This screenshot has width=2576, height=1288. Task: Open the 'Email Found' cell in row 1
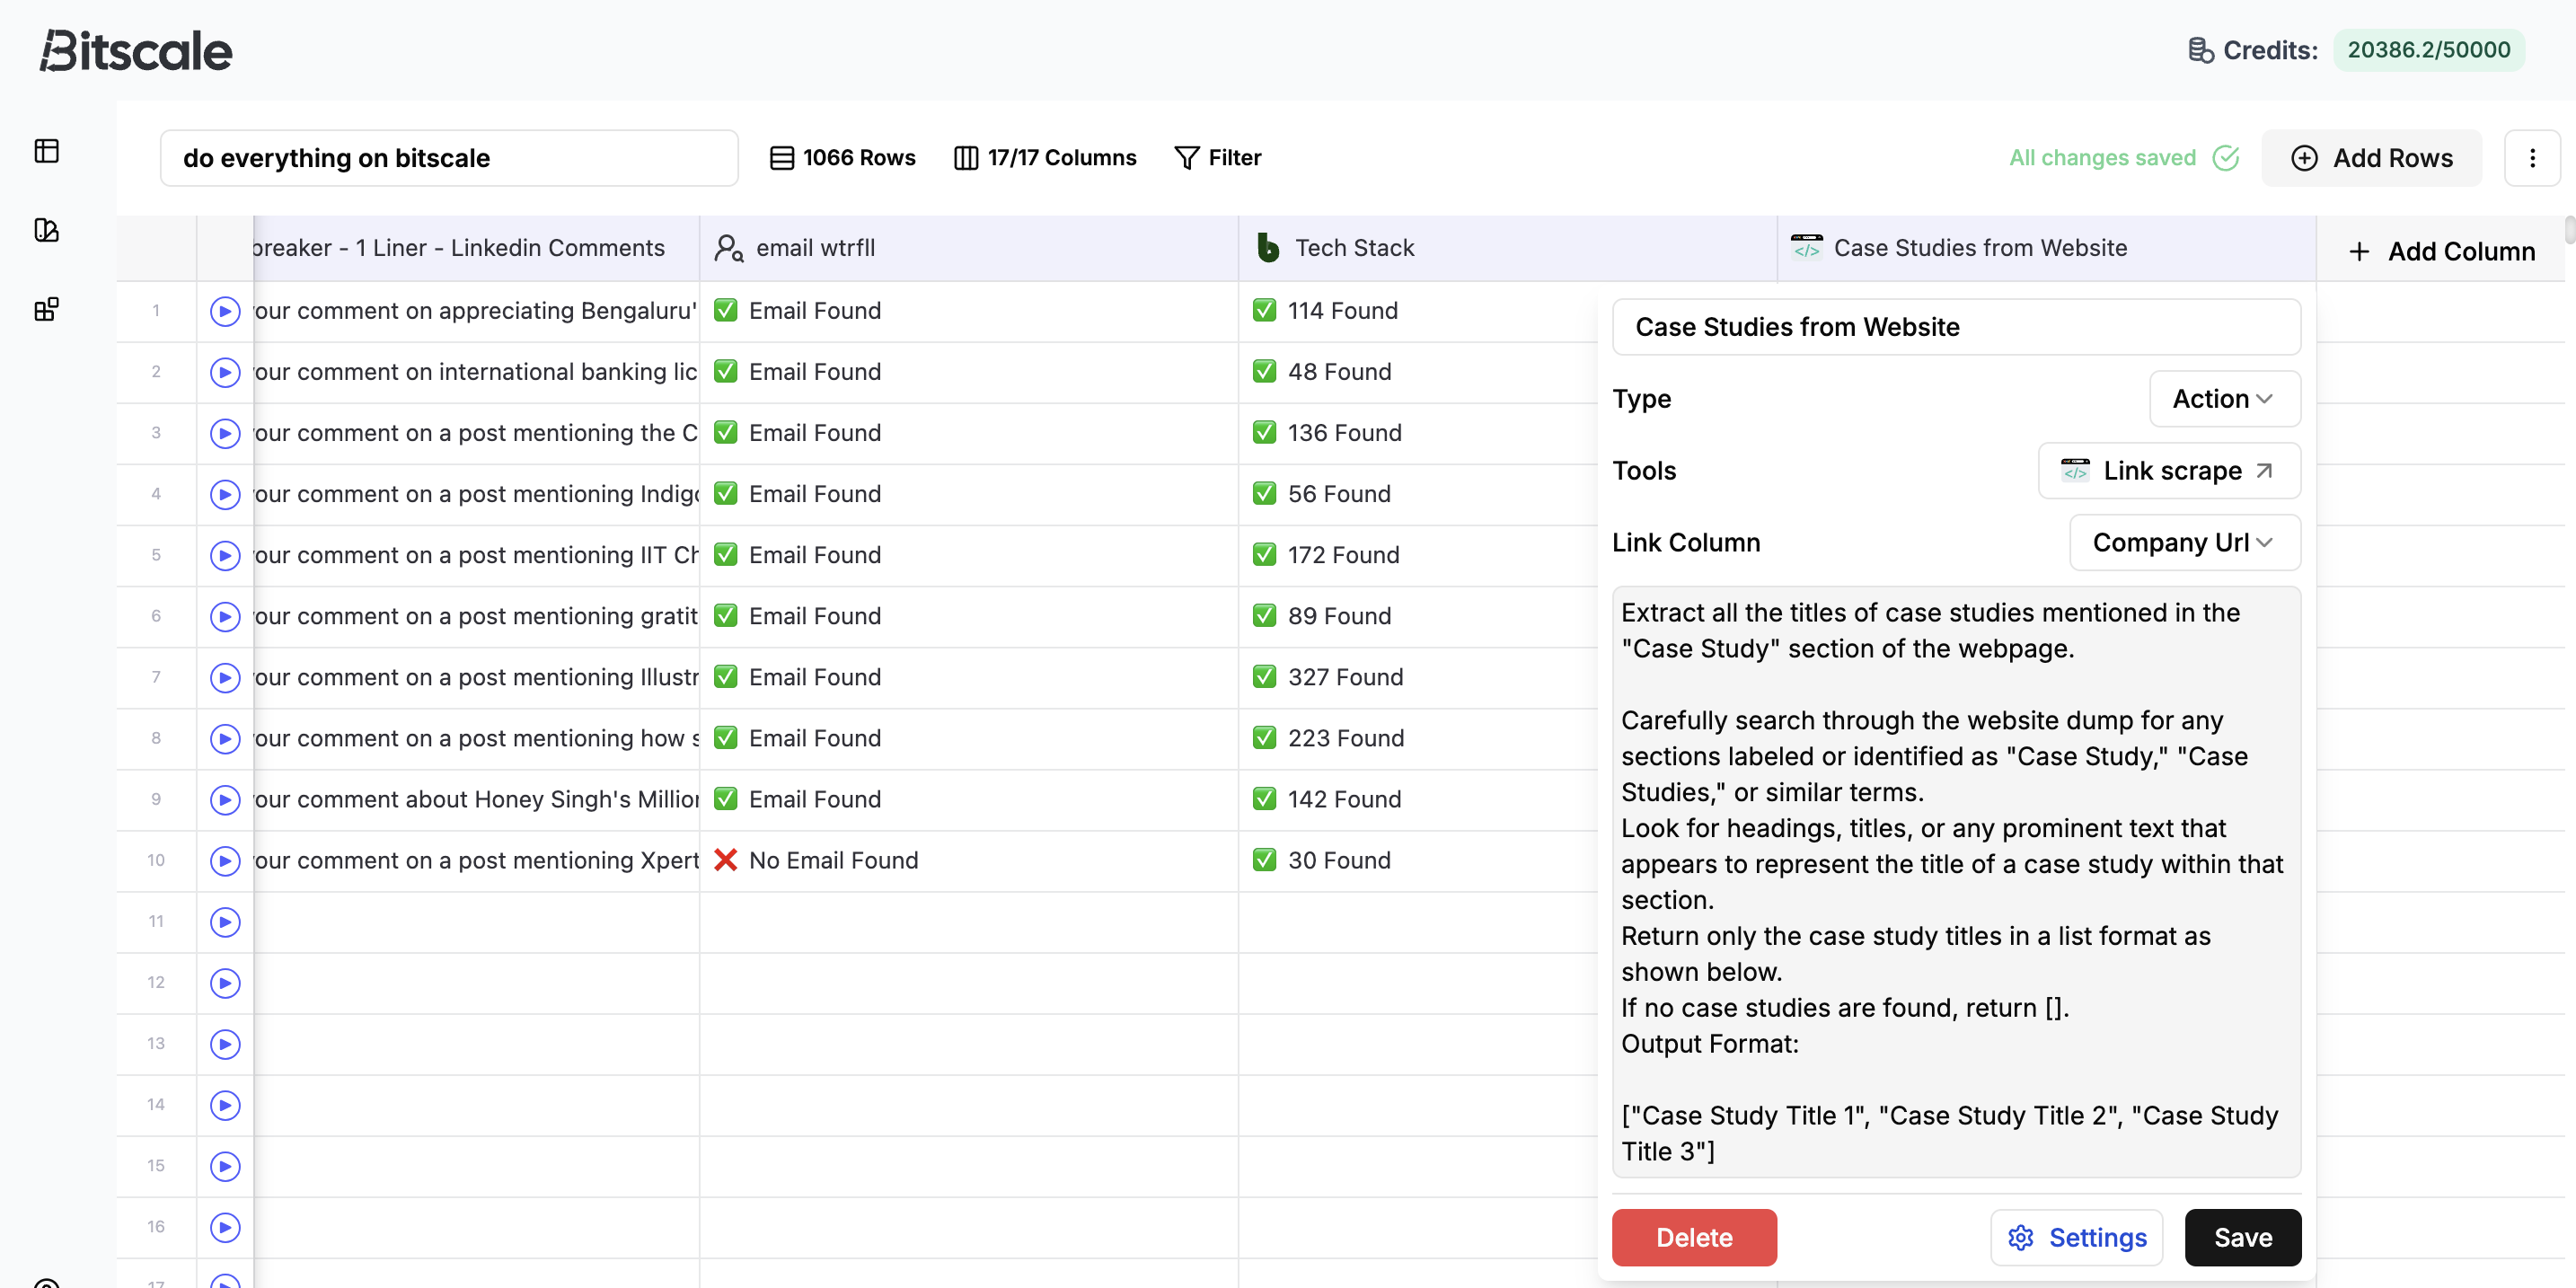point(969,311)
